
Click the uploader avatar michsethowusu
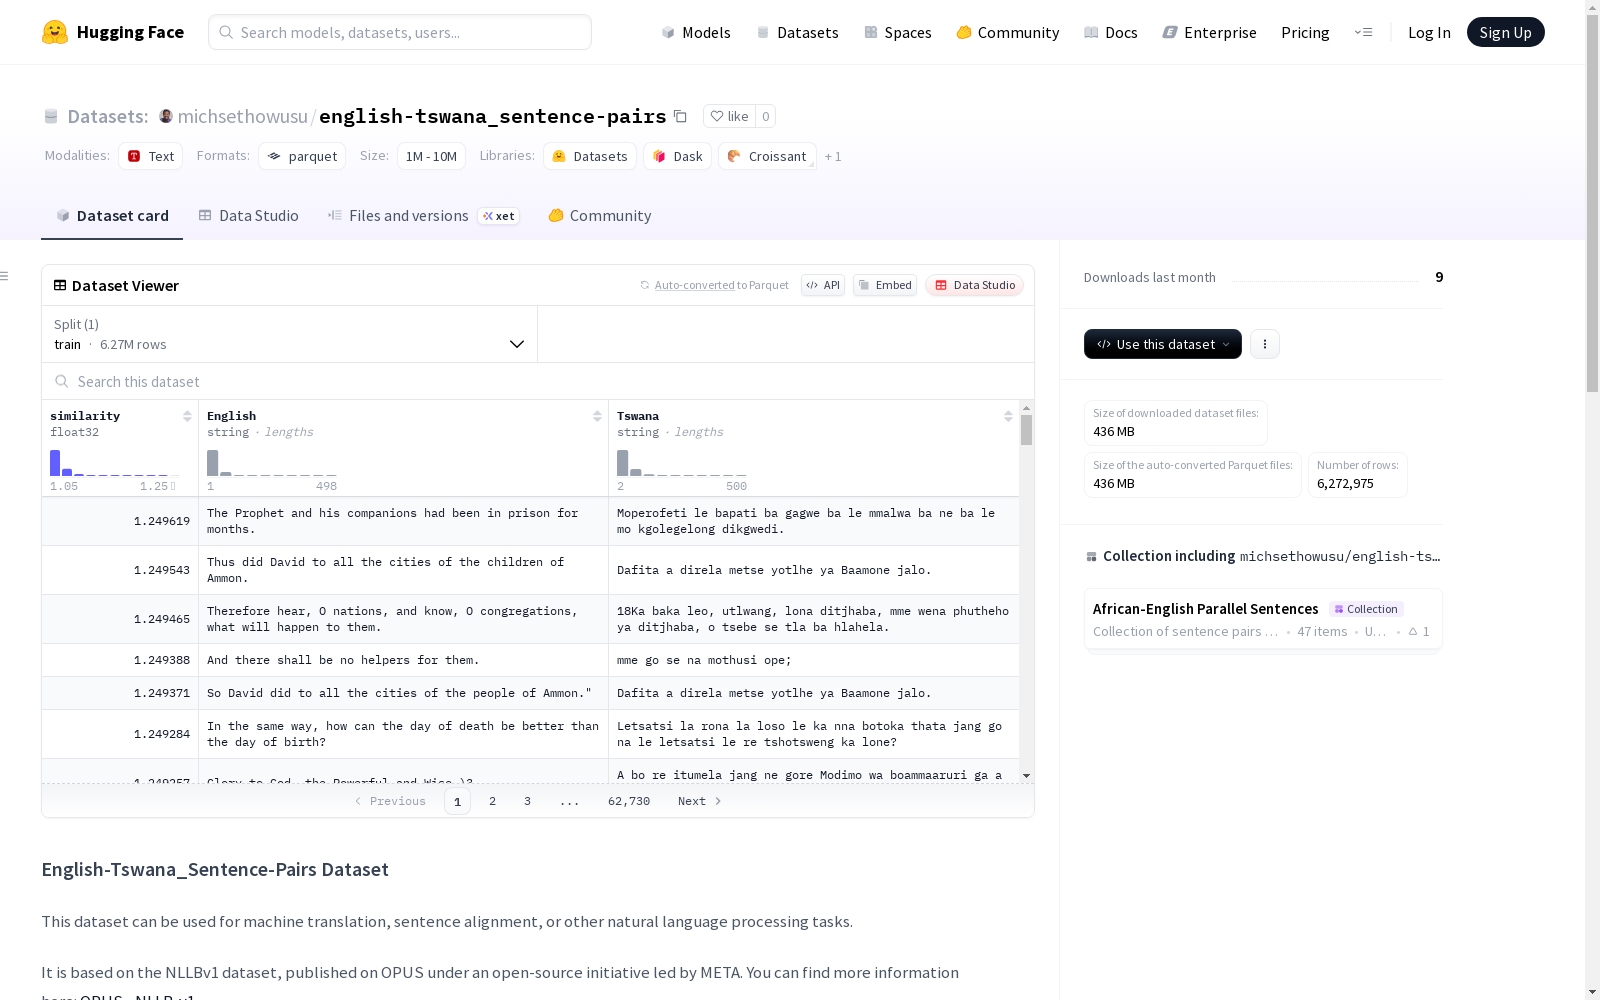pos(166,116)
